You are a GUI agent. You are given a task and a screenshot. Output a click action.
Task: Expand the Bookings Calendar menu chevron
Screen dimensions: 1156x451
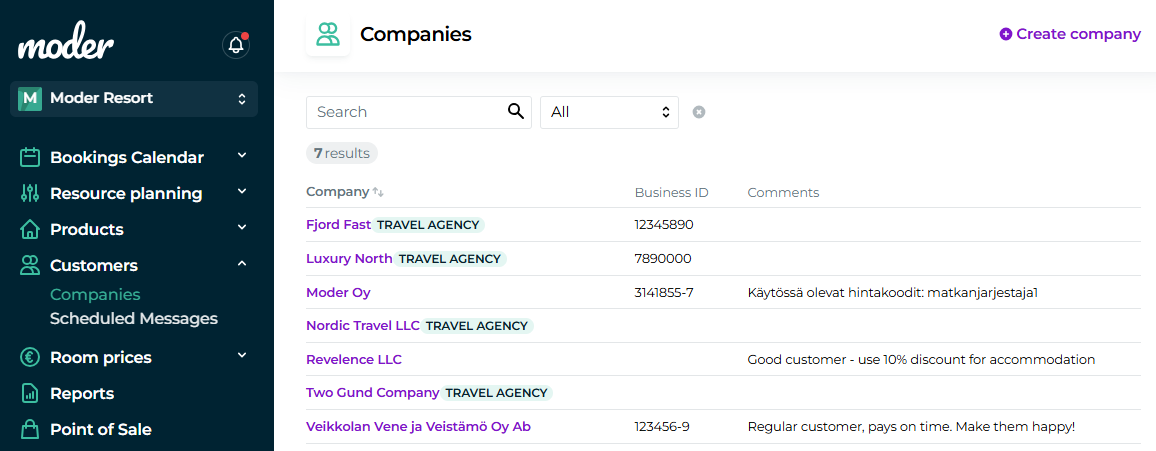[241, 156]
